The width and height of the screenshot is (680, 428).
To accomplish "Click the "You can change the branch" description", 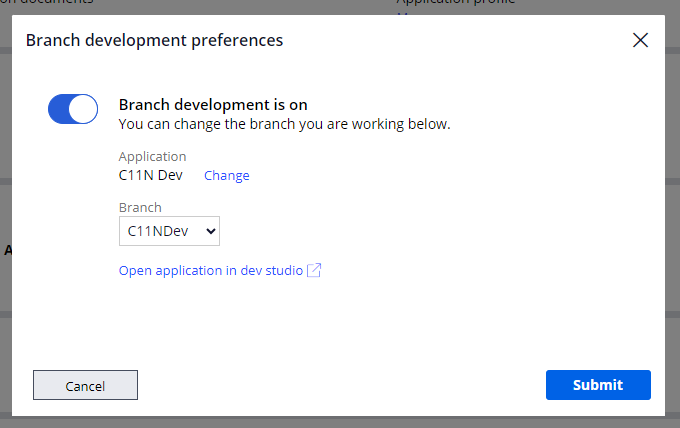I will 284,125.
